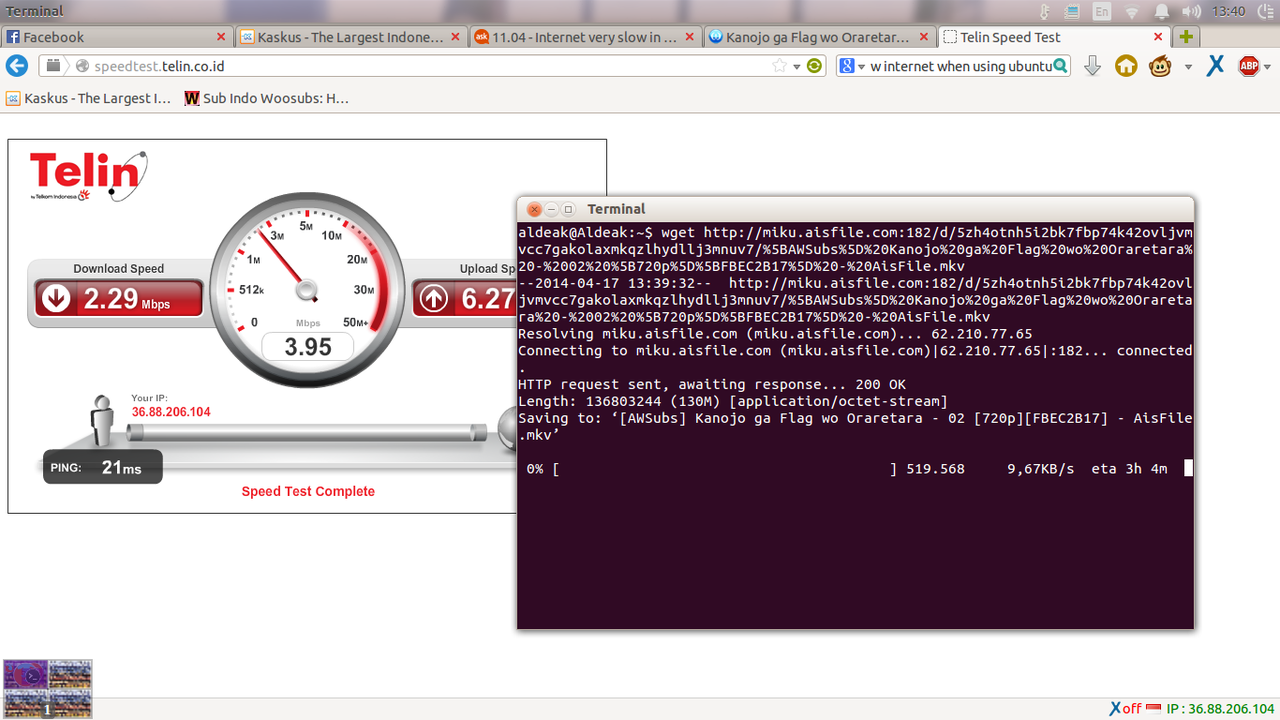Close the Telin Speed Test tab
1280x720 pixels.
[1159, 37]
